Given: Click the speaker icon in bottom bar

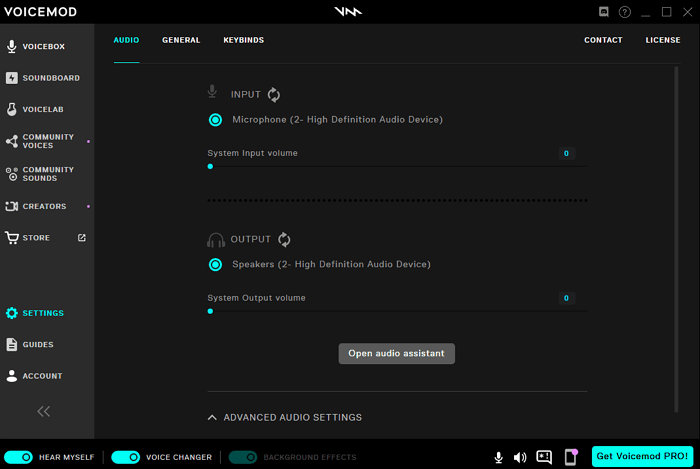Looking at the screenshot, I should pyautogui.click(x=520, y=457).
